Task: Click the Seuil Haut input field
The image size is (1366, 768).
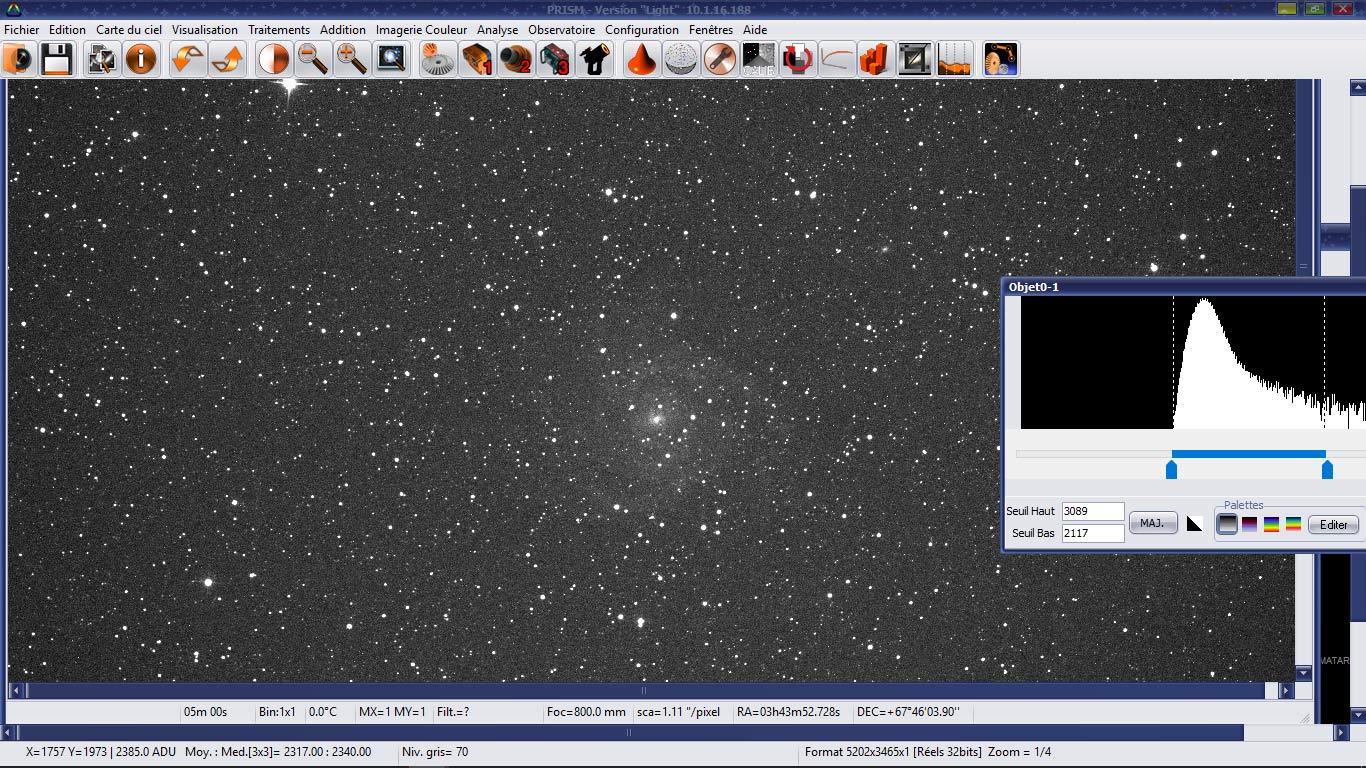Action: pos(1092,511)
